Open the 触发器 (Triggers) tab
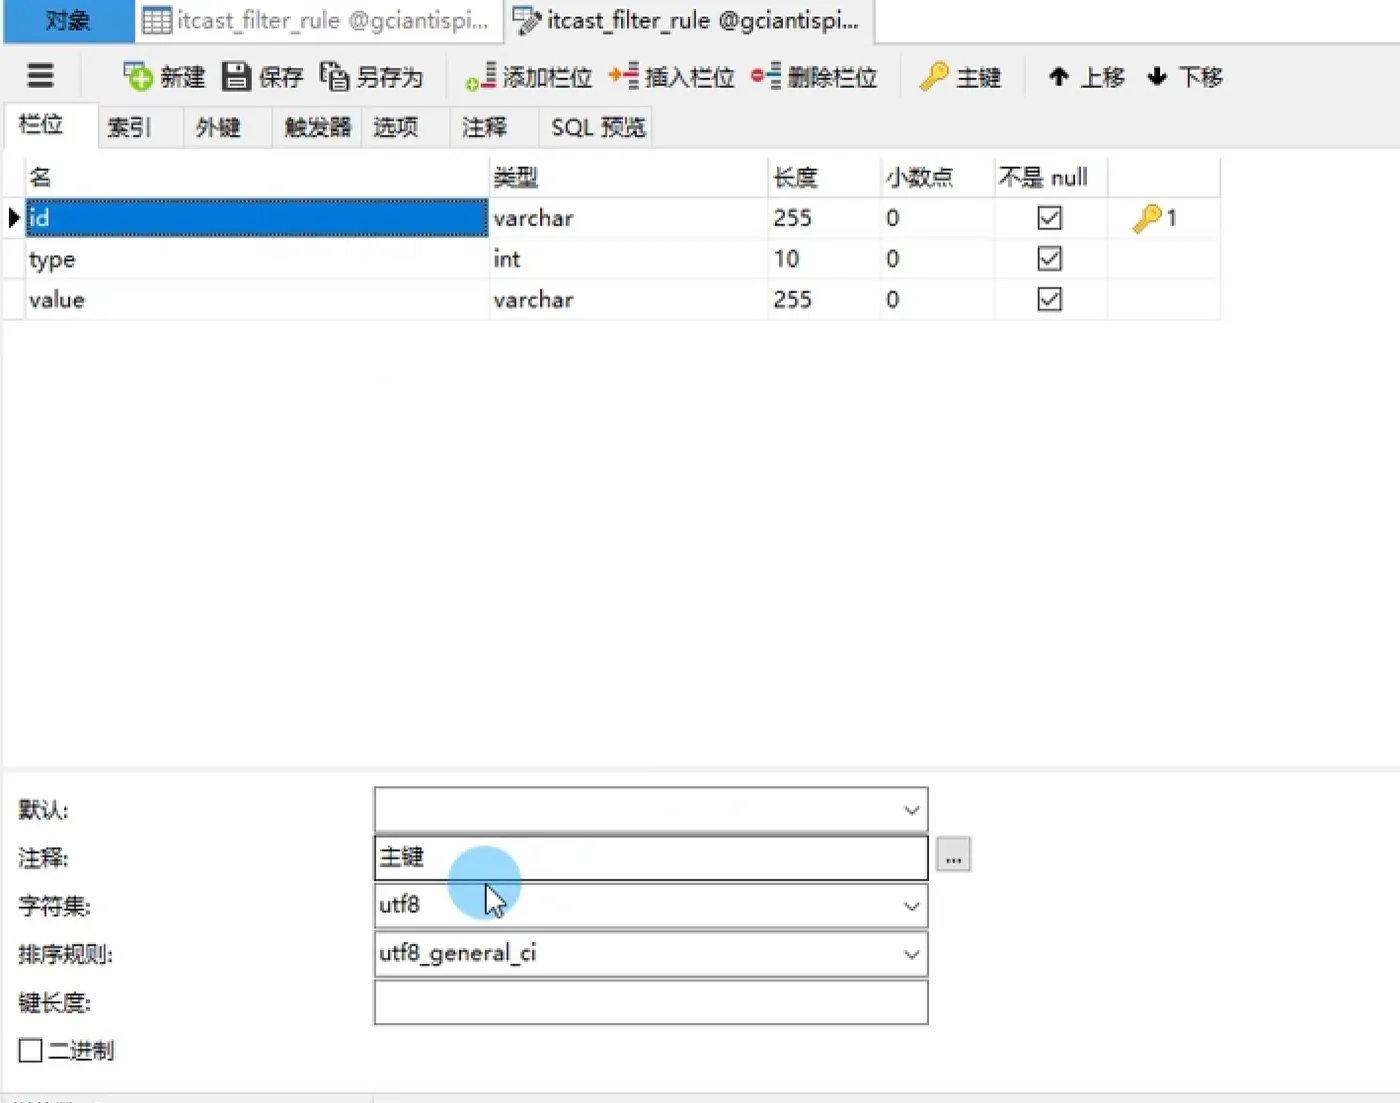The height and width of the screenshot is (1103, 1400). tap(317, 127)
